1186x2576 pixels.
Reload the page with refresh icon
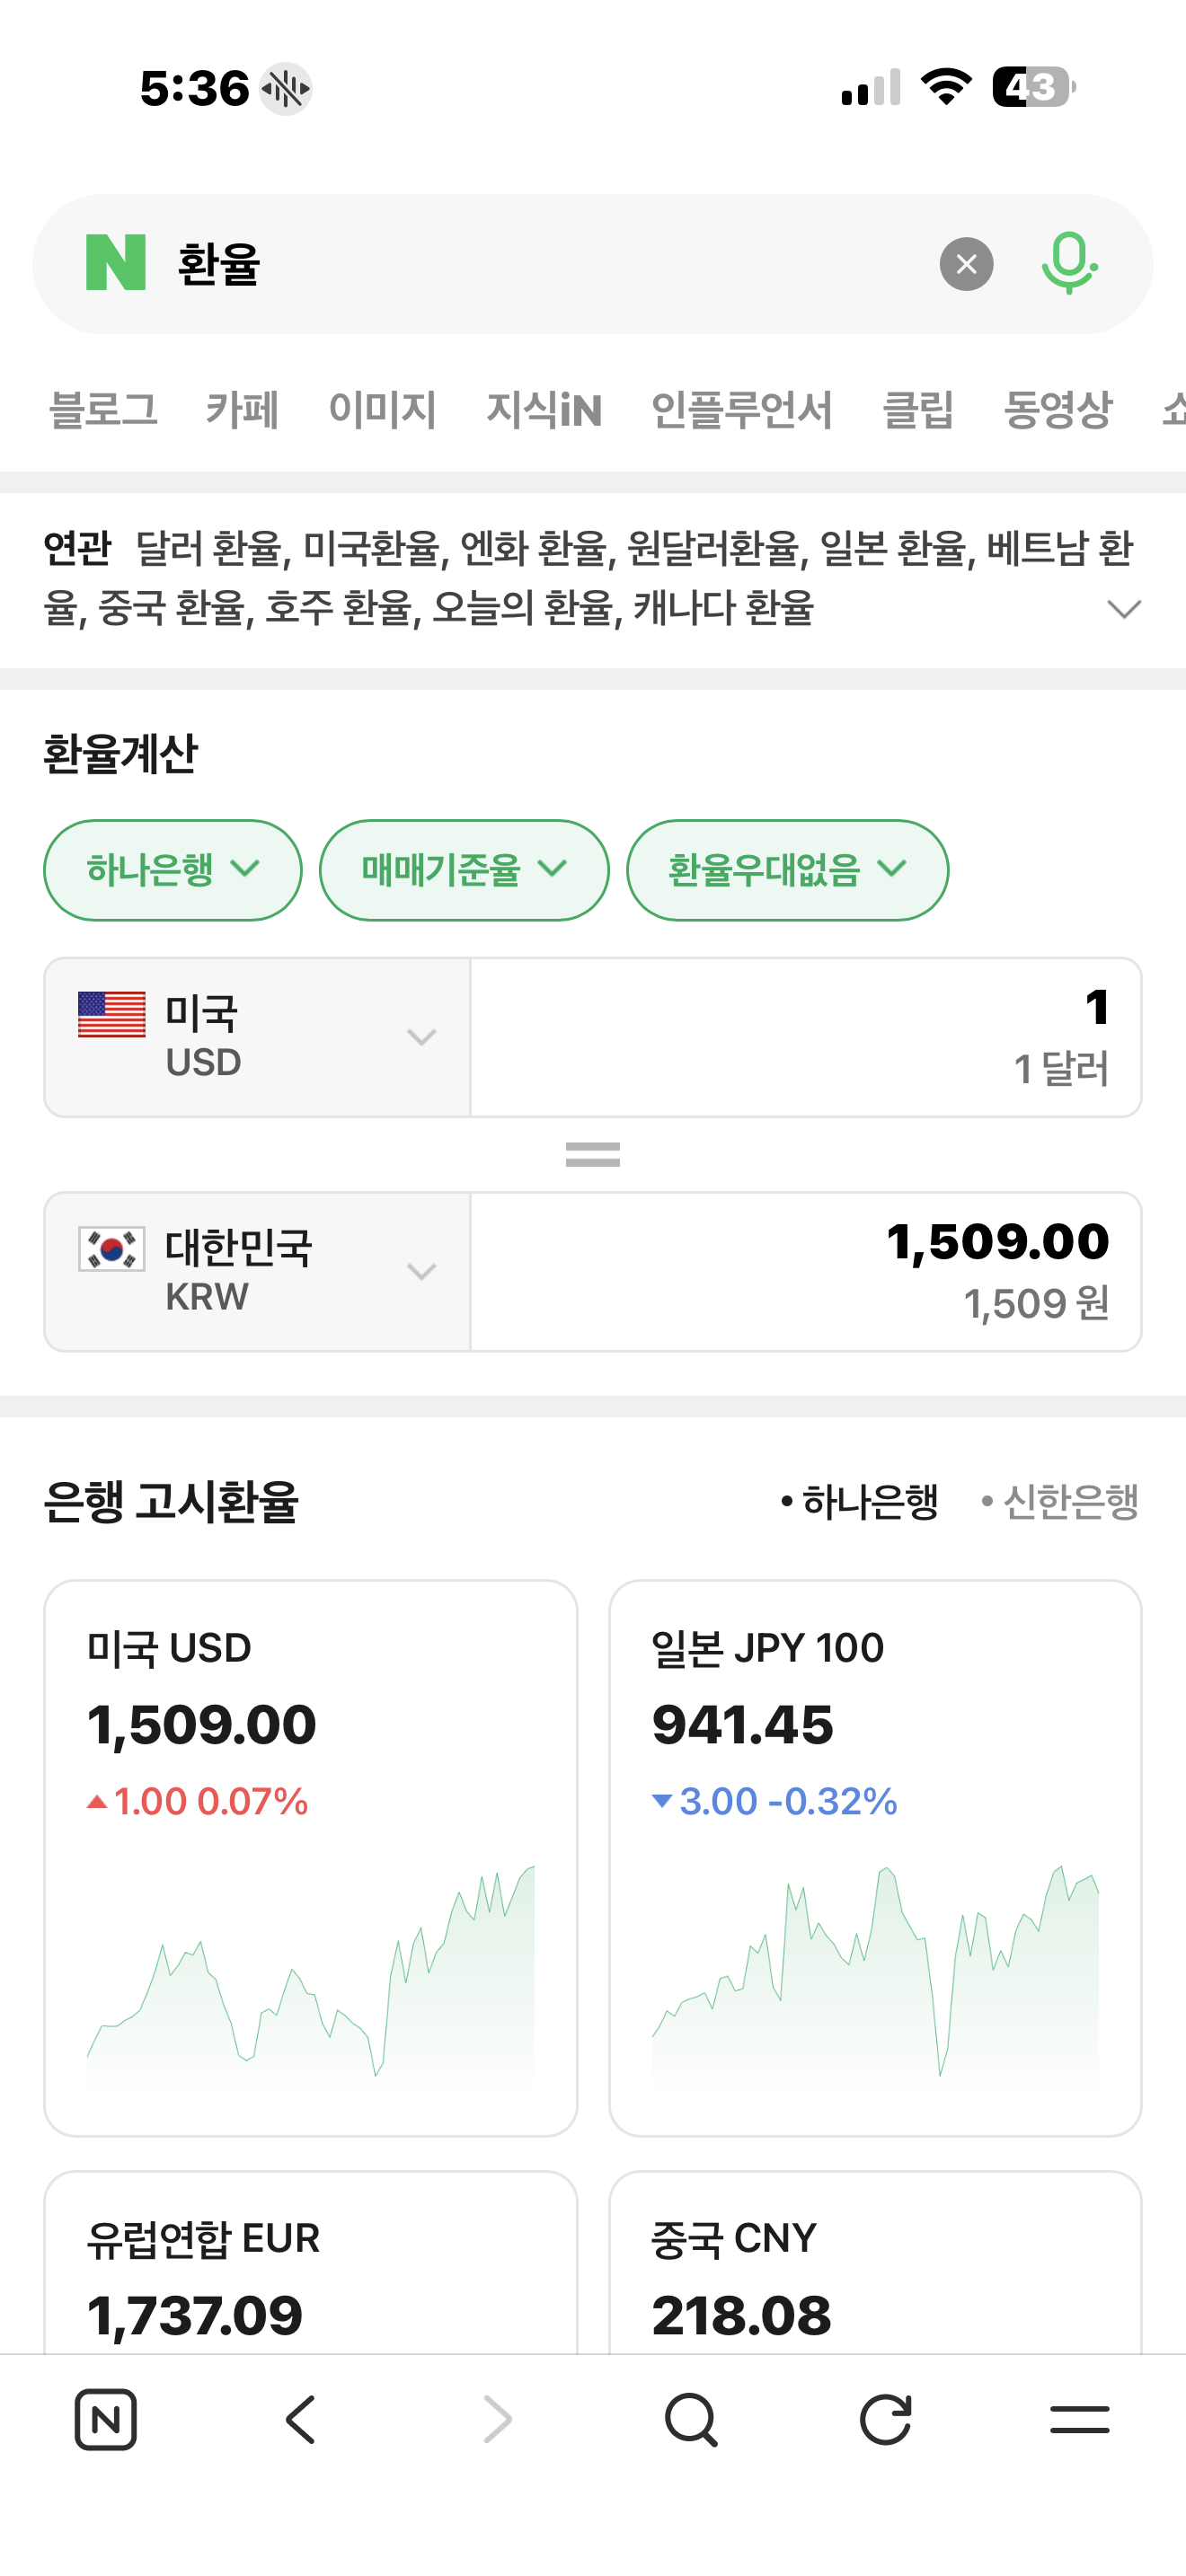coord(886,2419)
